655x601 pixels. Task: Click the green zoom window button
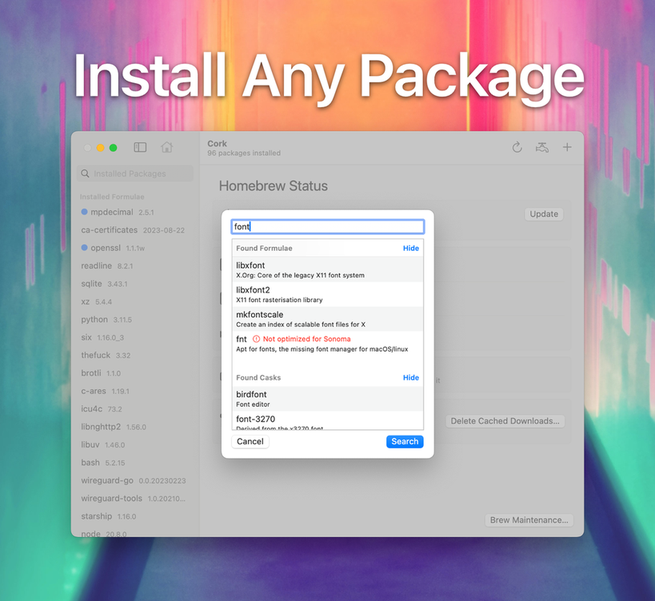pyautogui.click(x=113, y=148)
